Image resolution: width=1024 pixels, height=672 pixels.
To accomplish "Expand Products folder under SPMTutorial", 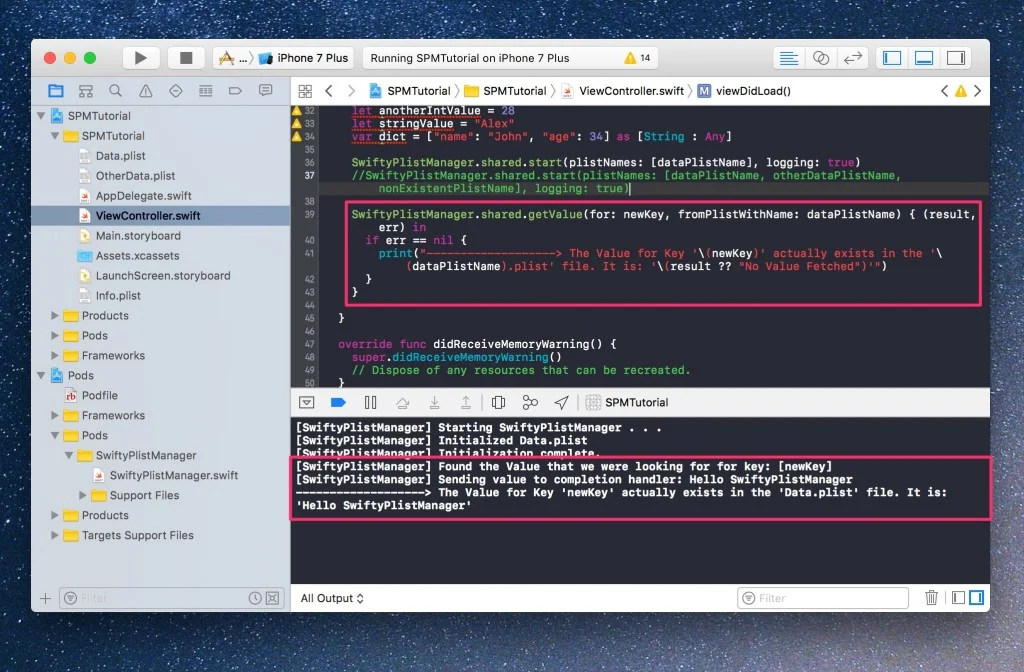I will [55, 315].
